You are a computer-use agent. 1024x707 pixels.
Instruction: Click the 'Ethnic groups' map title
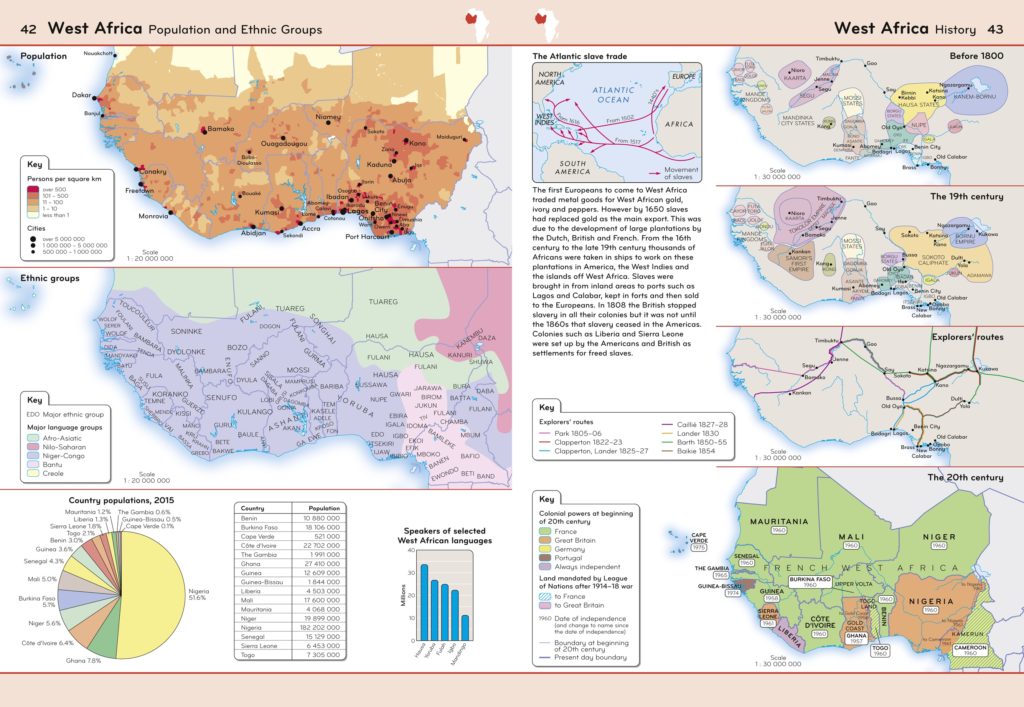click(50, 278)
